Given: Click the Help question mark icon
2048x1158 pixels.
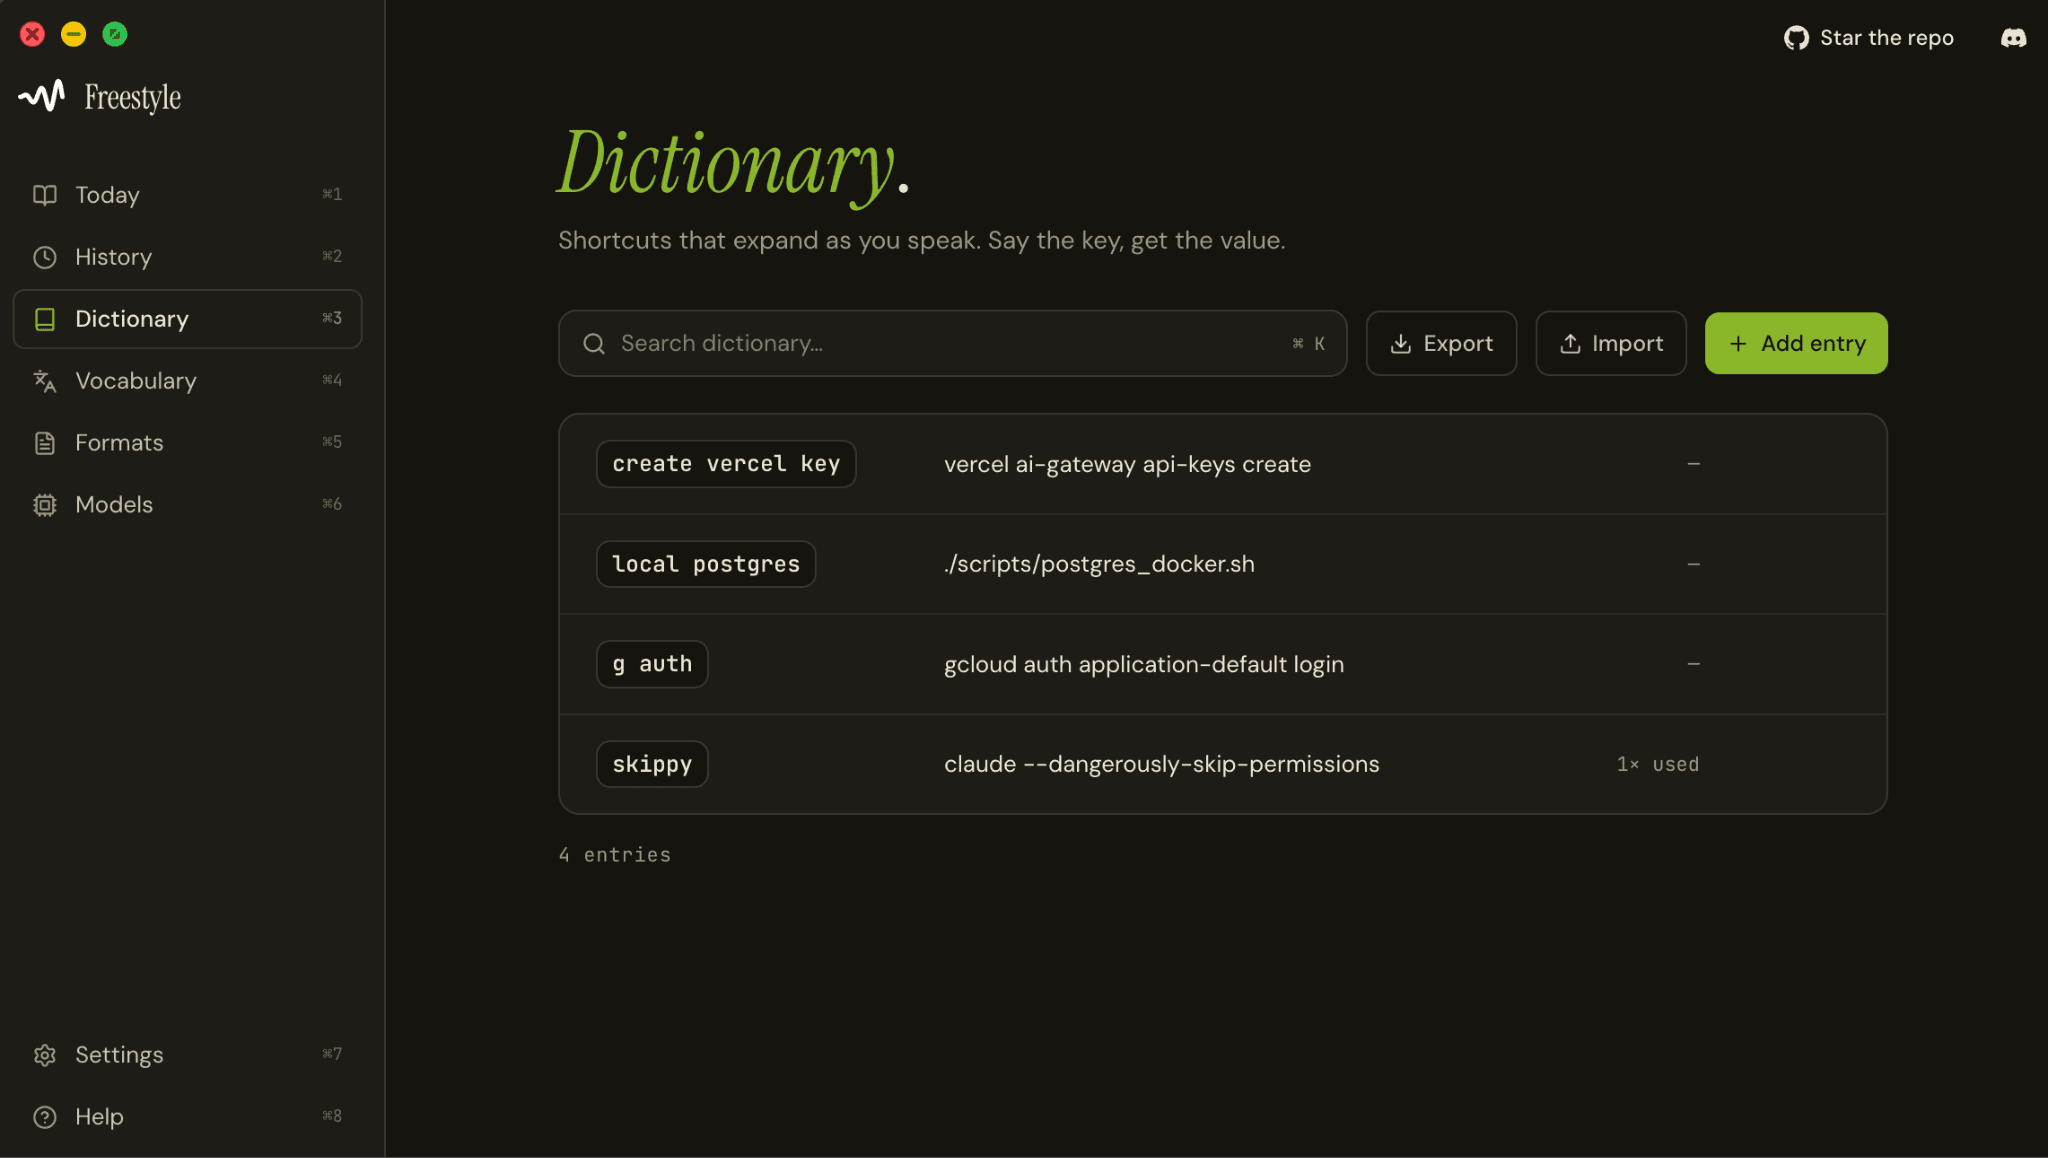Looking at the screenshot, I should point(45,1117).
